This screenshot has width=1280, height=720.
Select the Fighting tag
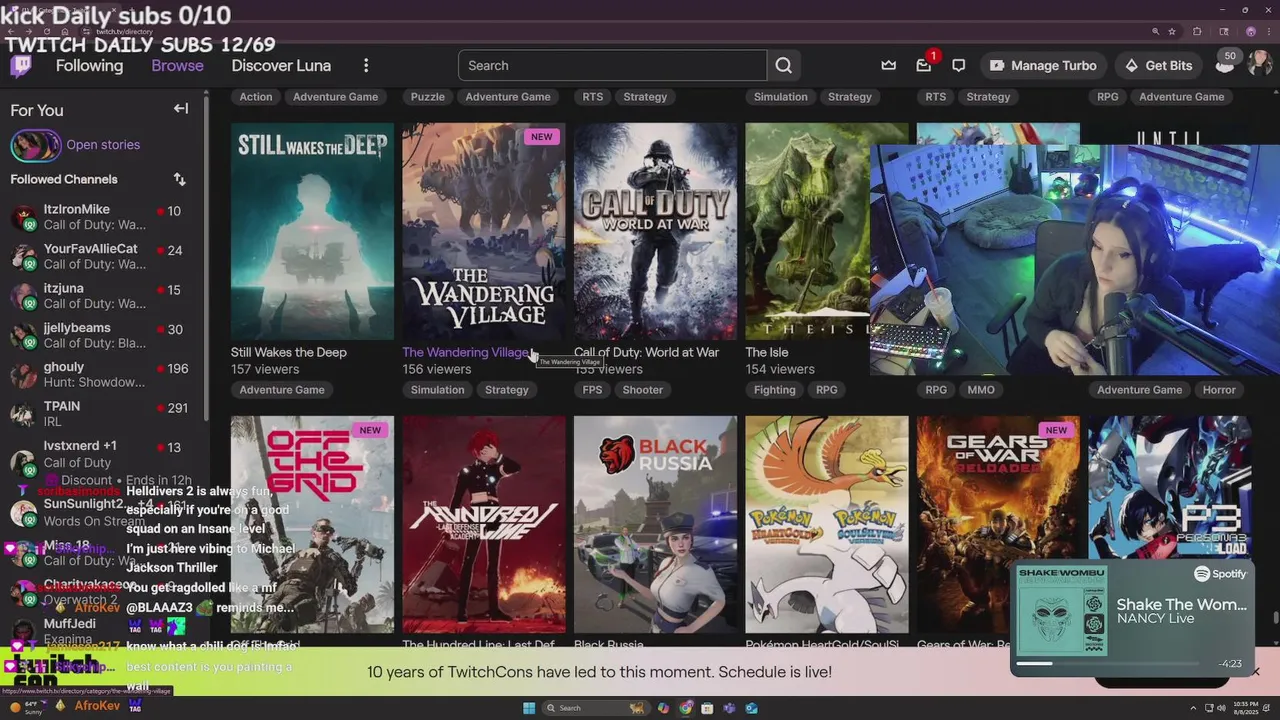coord(775,390)
